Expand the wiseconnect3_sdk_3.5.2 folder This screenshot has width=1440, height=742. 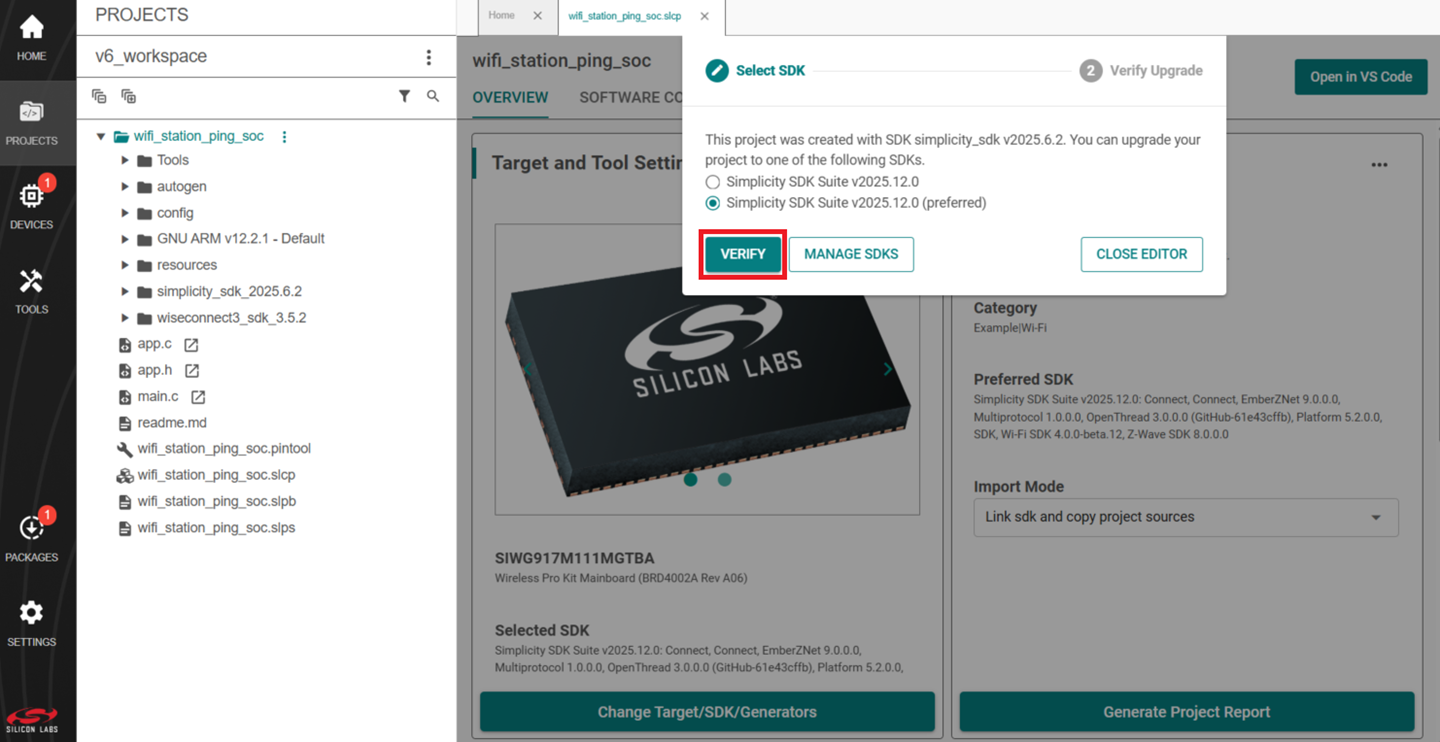pos(125,318)
